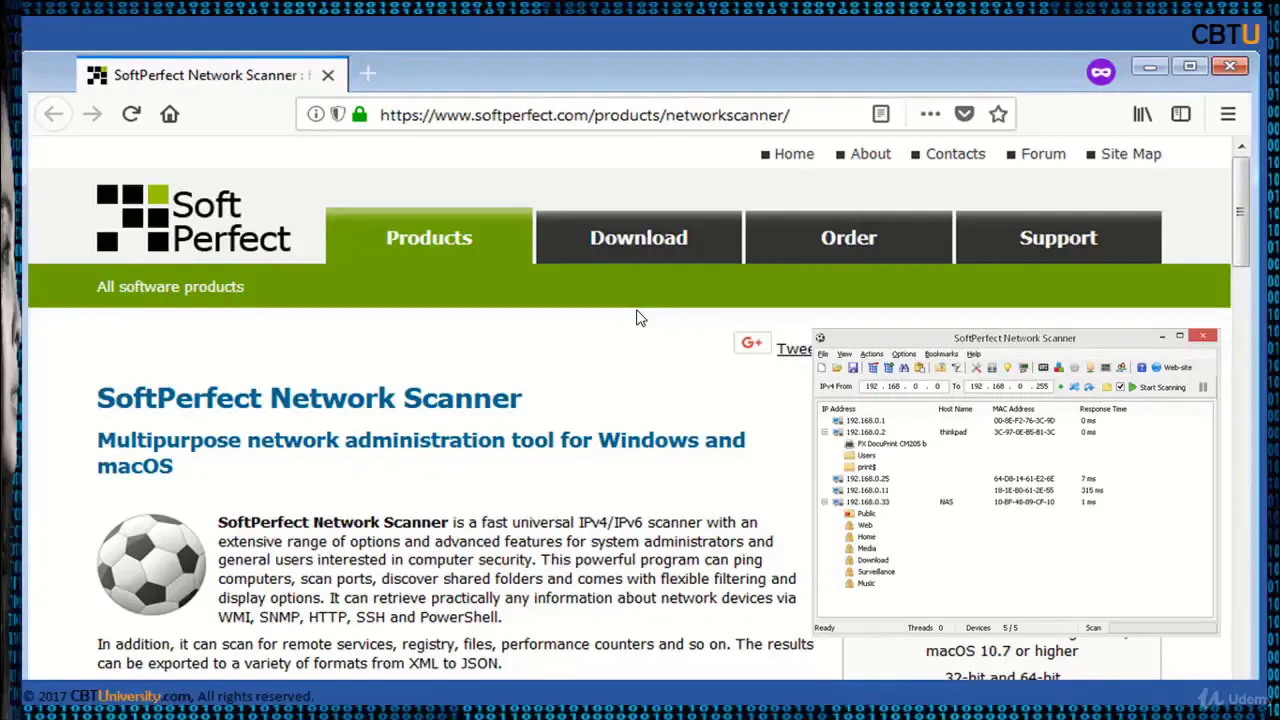This screenshot has width=1280, height=720.
Task: Save page to Pocket
Action: click(x=964, y=114)
